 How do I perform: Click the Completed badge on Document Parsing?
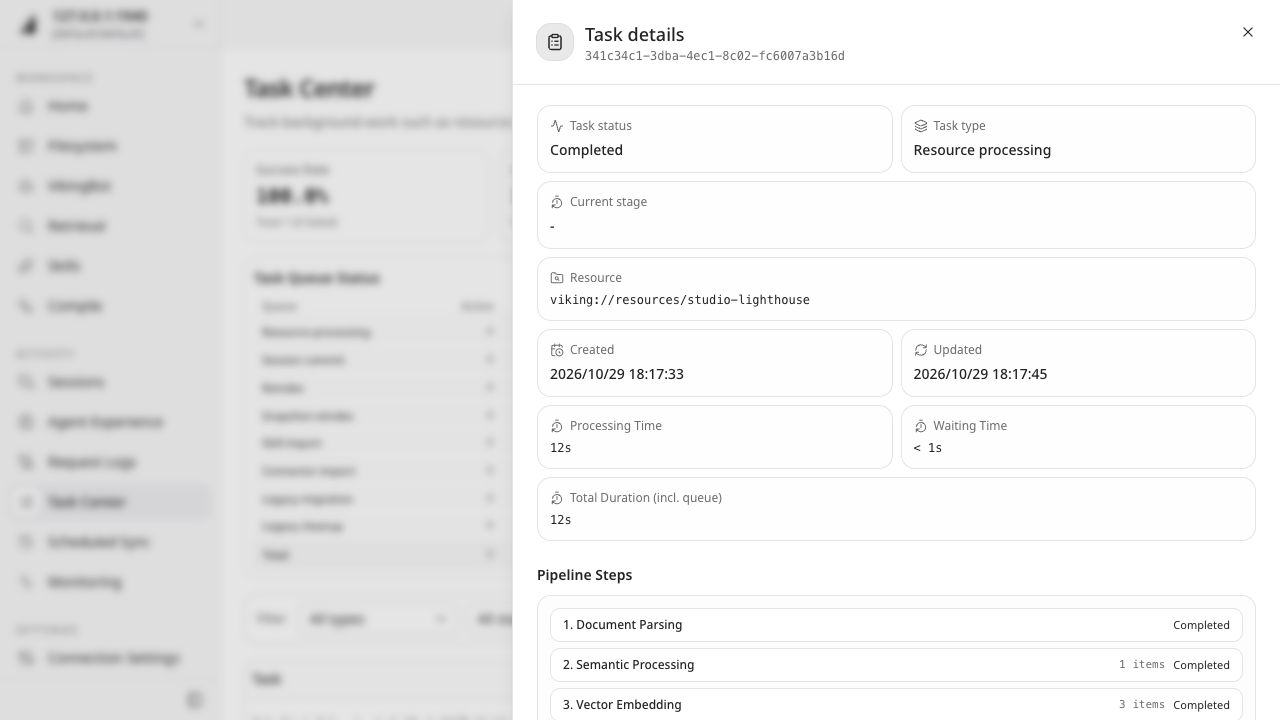pyautogui.click(x=1201, y=625)
